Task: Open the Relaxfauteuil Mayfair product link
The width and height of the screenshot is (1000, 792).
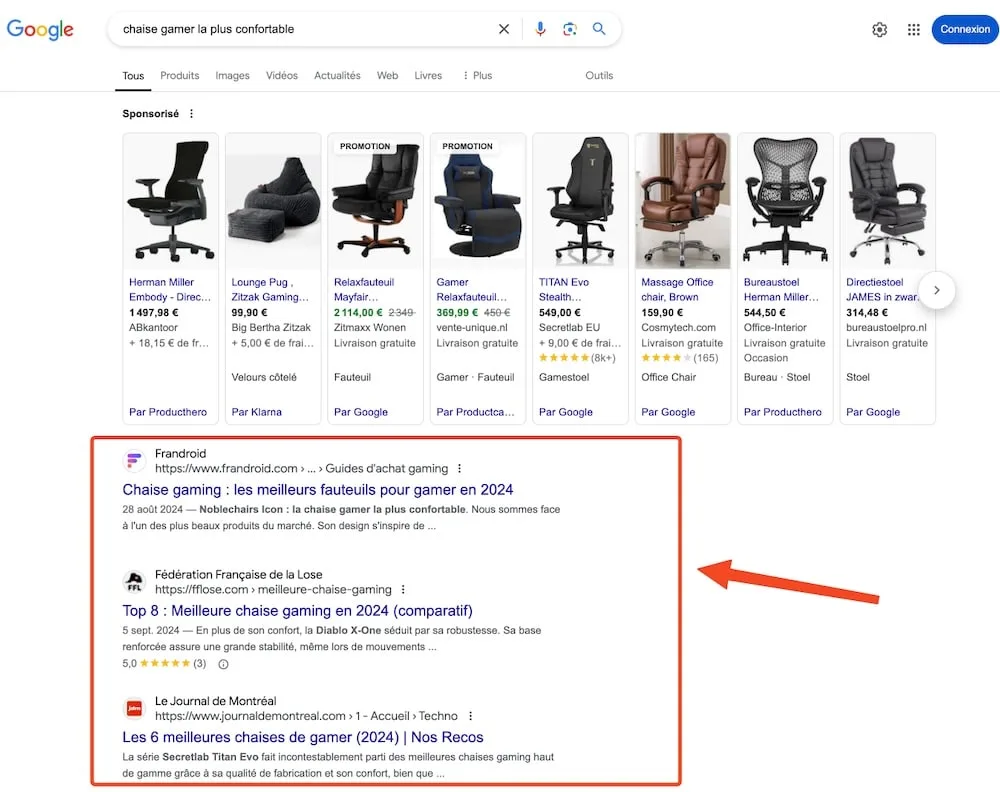Action: (x=364, y=290)
